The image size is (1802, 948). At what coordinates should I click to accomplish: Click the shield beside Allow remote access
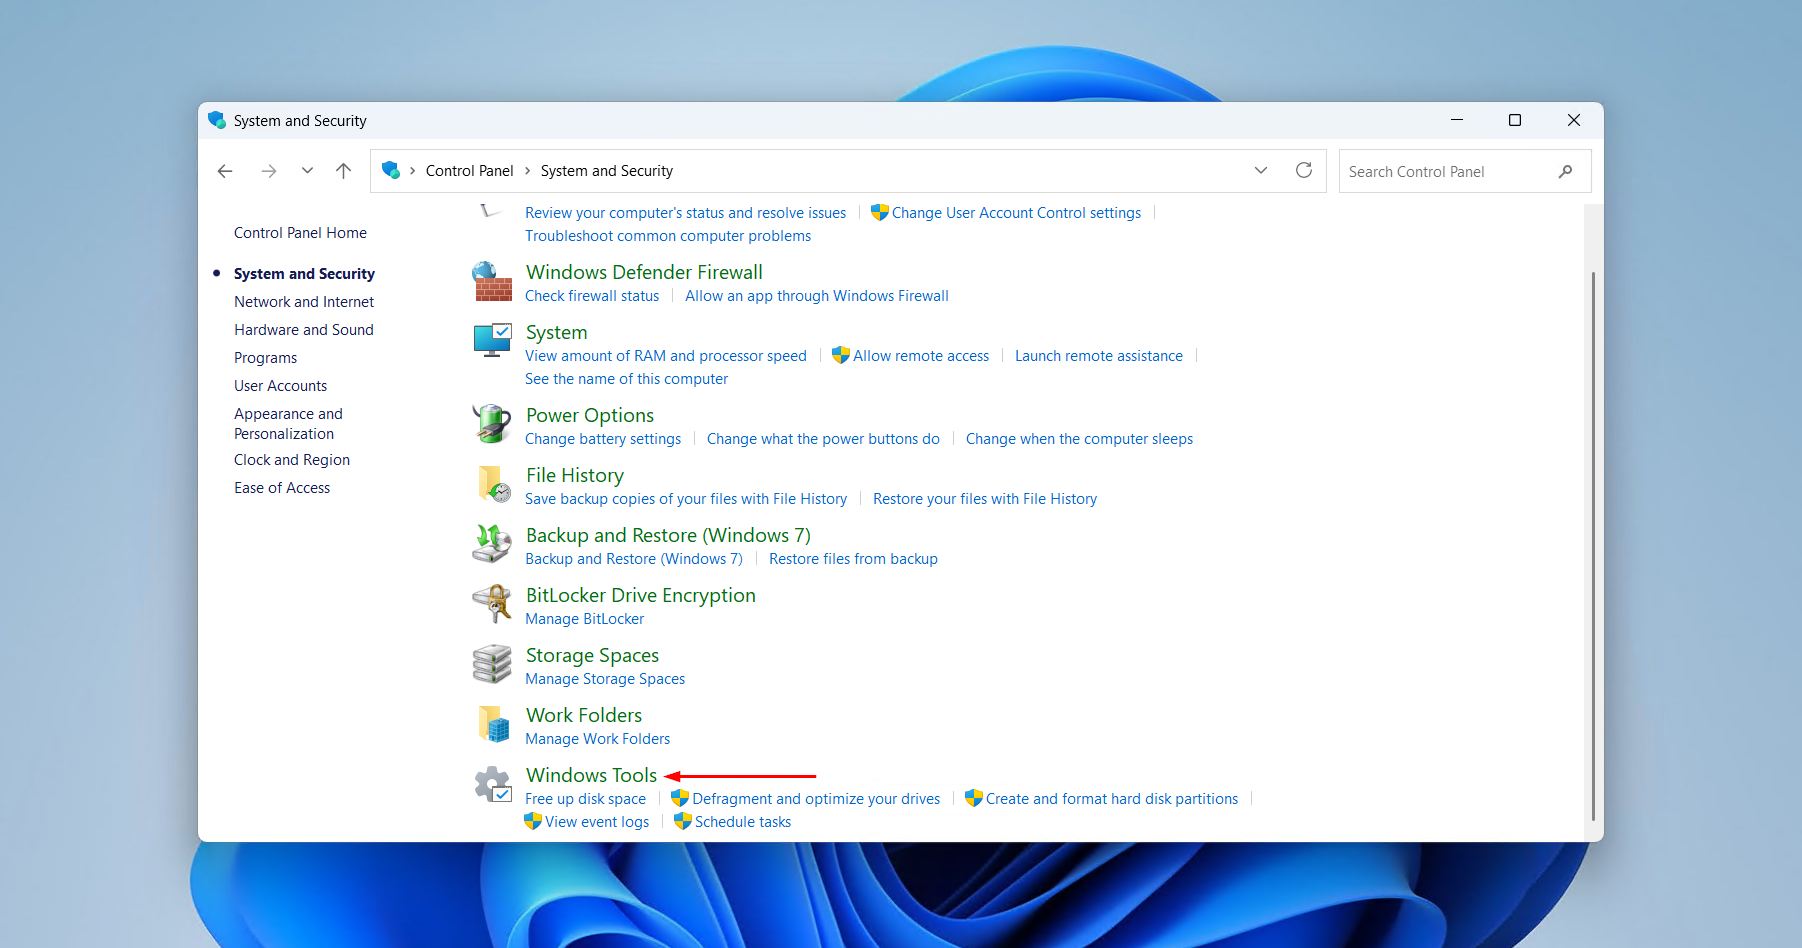coord(841,355)
